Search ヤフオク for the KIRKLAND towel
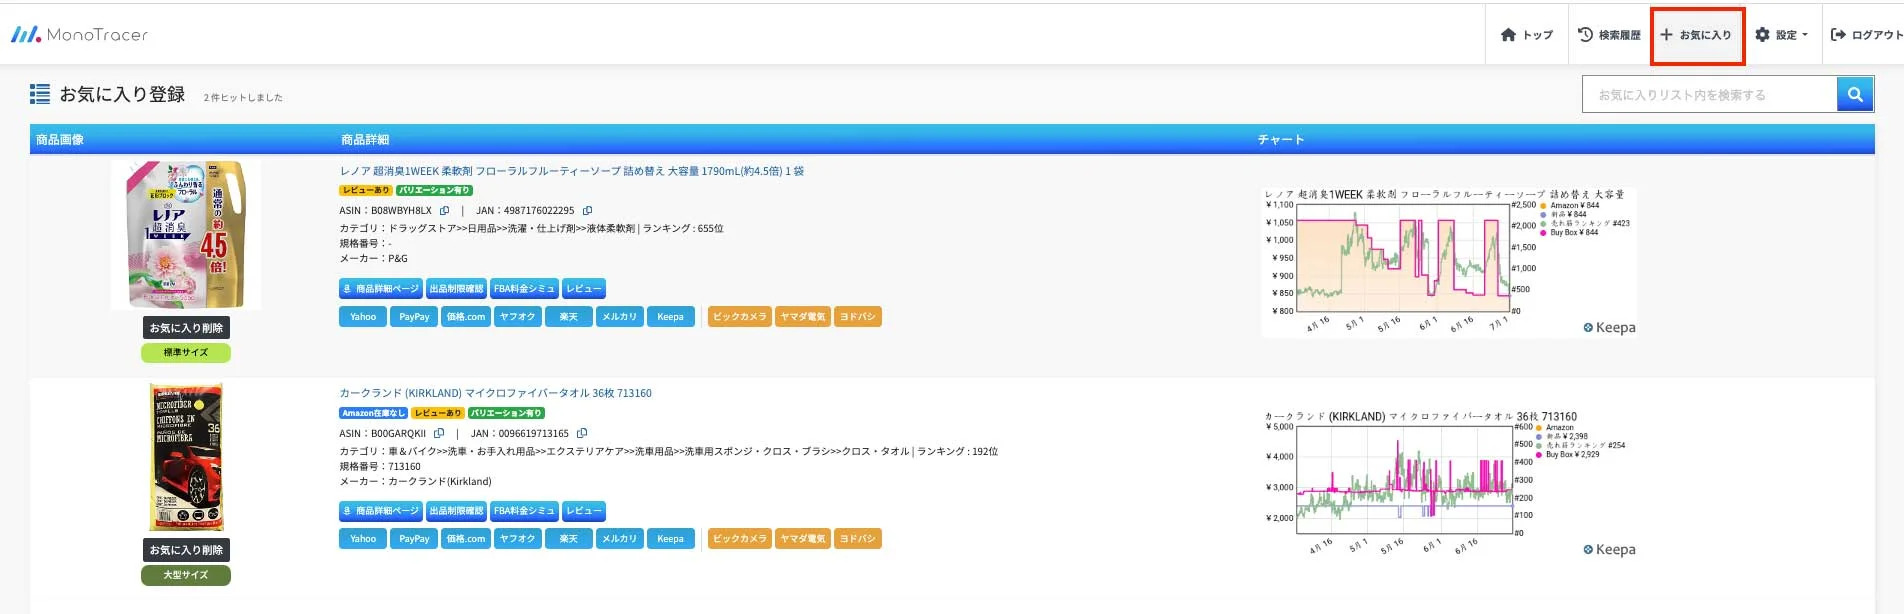 [517, 539]
